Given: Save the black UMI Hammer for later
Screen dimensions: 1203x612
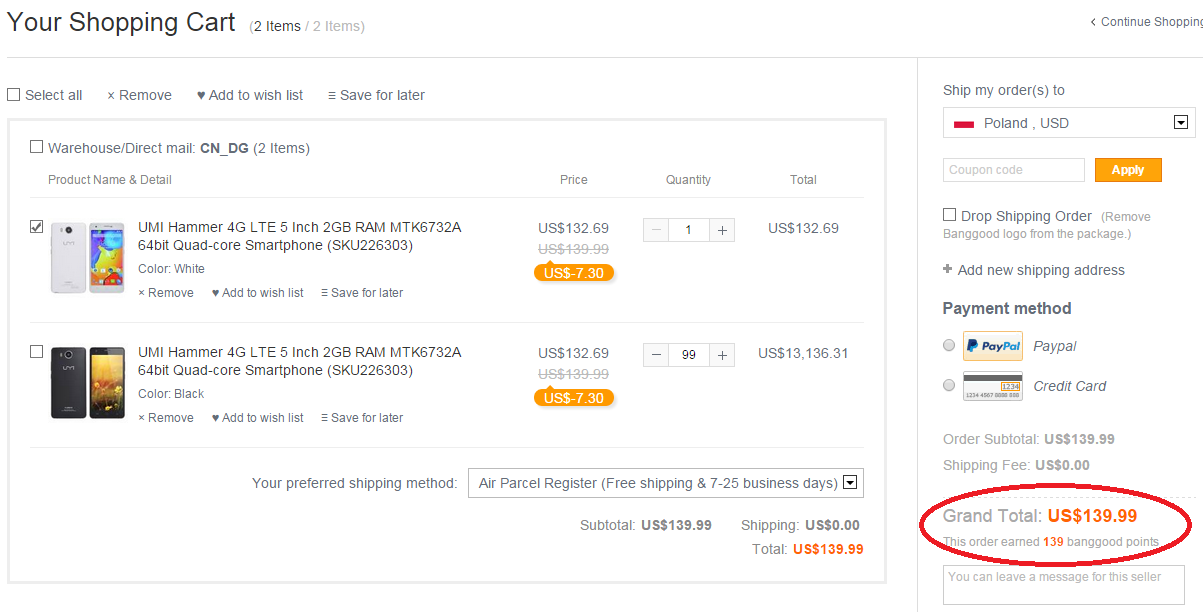Looking at the screenshot, I should click(x=362, y=418).
